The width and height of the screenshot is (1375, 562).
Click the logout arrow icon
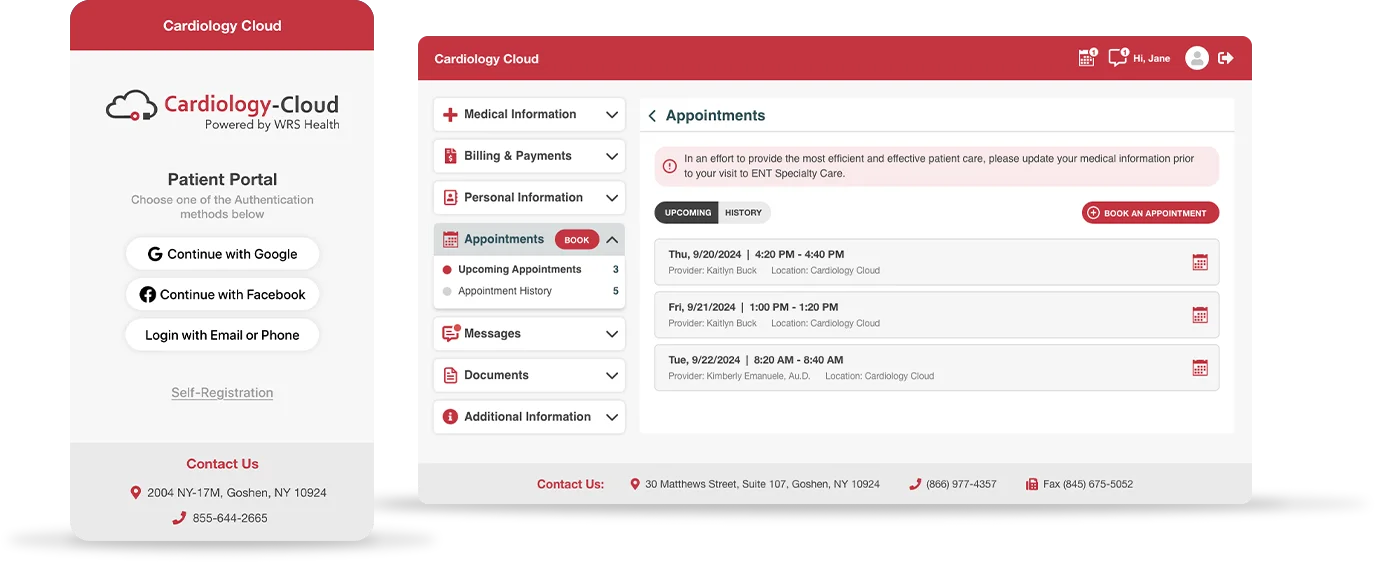click(x=1226, y=58)
